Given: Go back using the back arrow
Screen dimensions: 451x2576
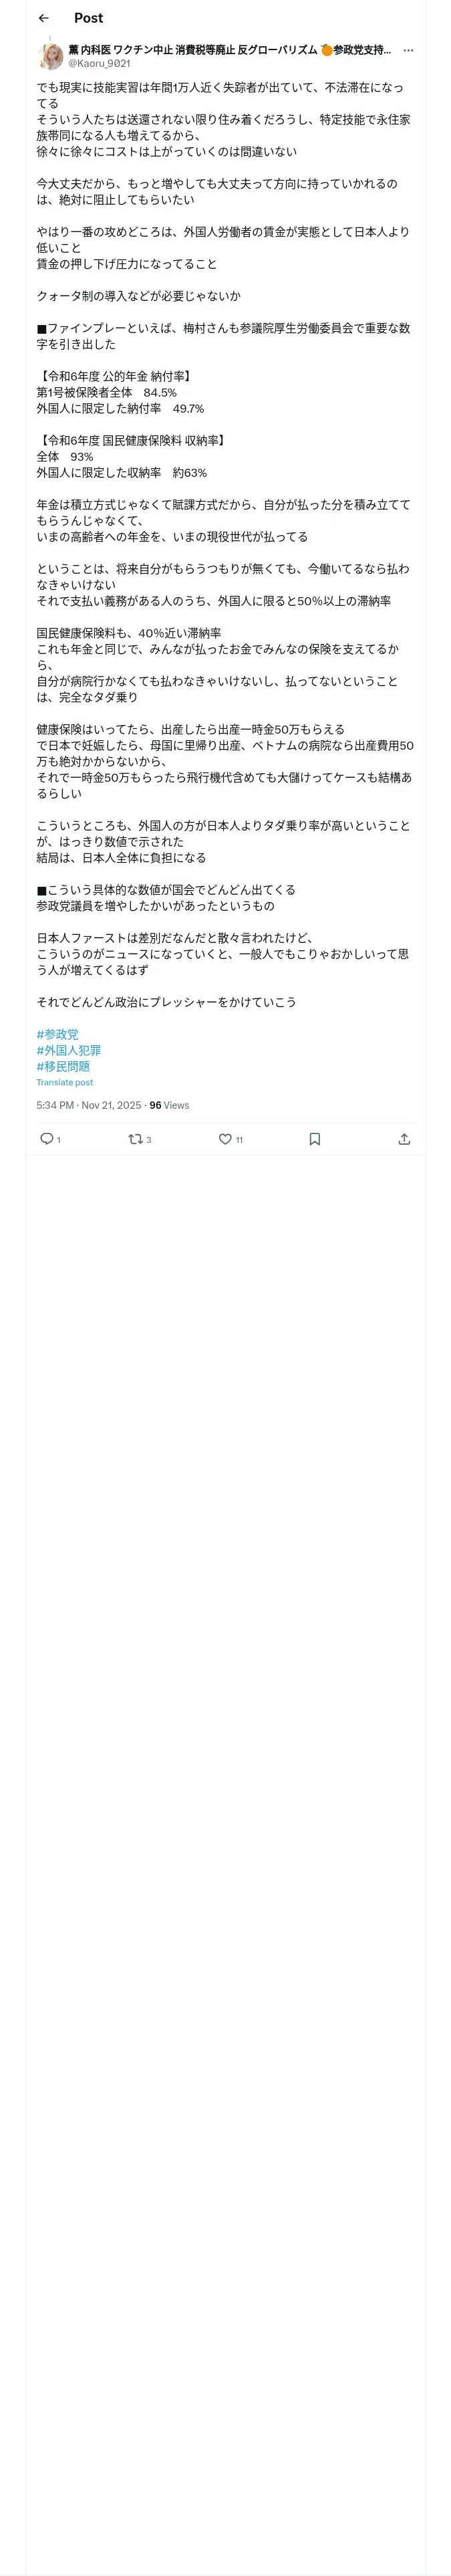Looking at the screenshot, I should point(43,18).
